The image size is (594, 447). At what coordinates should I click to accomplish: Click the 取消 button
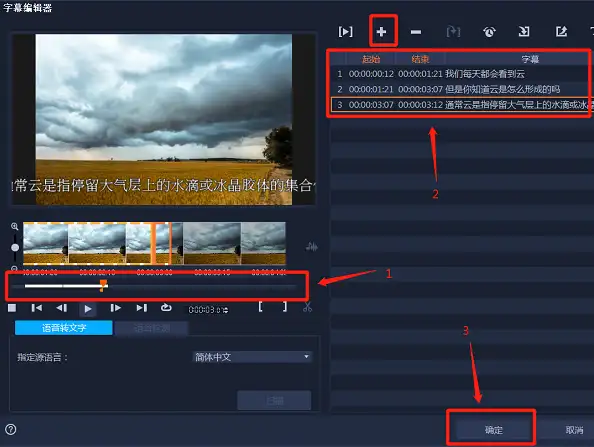(x=574, y=430)
